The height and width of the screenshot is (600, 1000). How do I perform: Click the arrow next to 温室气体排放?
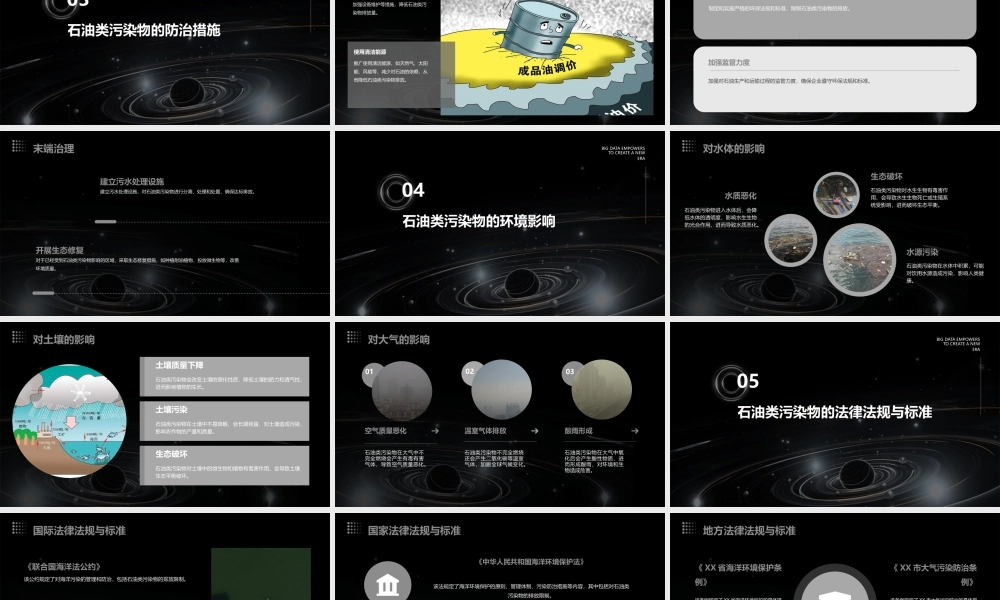click(x=534, y=431)
